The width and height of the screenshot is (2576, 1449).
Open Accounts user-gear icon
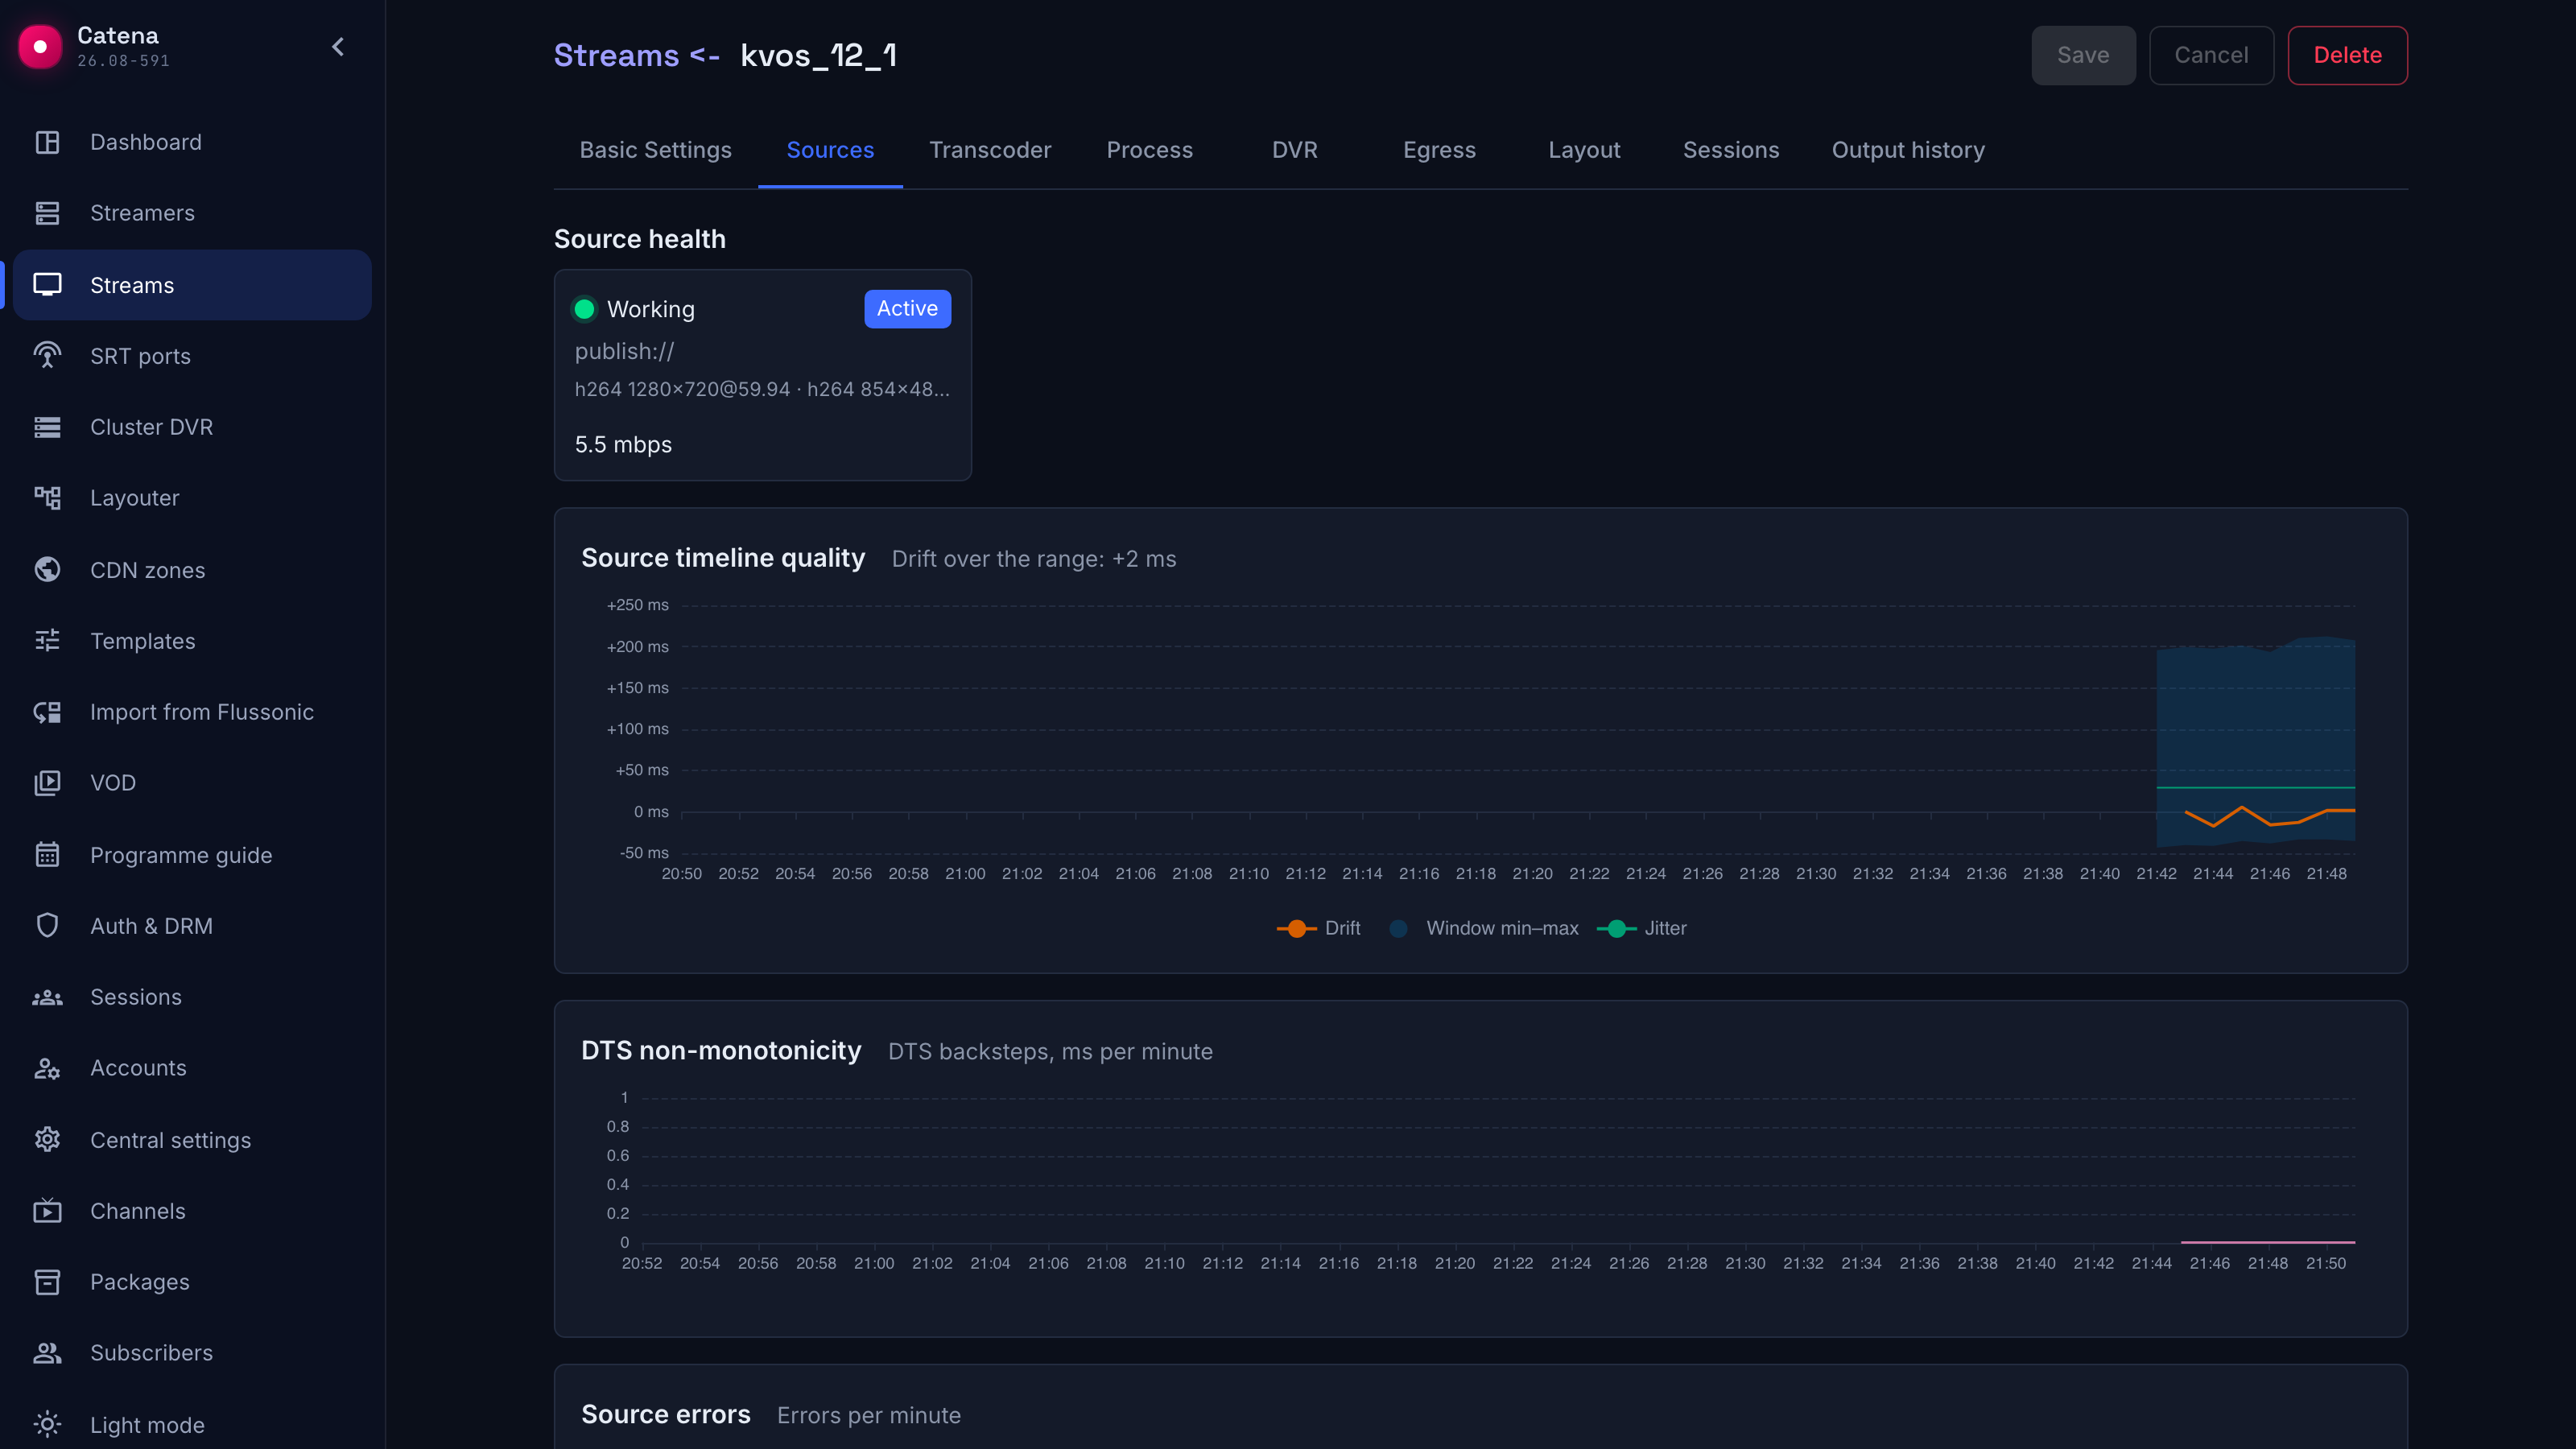point(47,1068)
